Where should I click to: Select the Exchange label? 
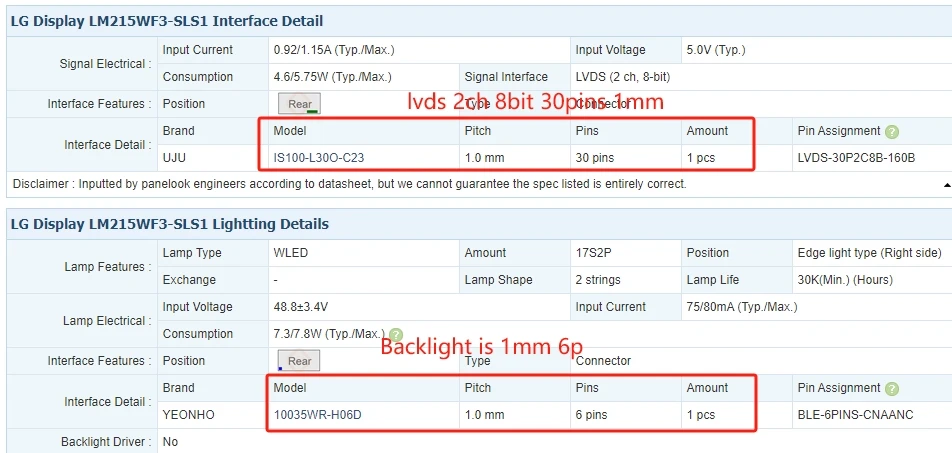(x=189, y=280)
